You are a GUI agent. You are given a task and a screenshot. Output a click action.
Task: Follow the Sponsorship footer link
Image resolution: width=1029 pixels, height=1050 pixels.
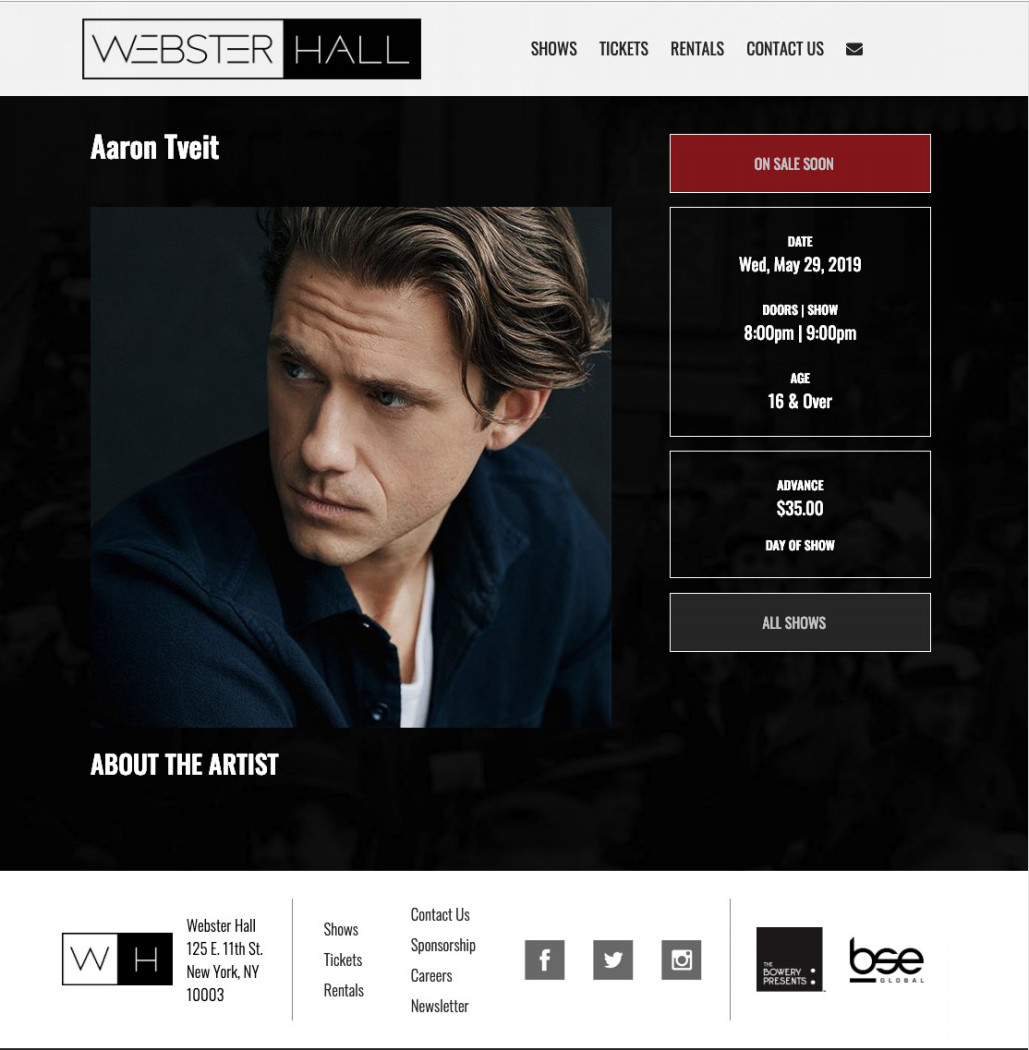[443, 945]
